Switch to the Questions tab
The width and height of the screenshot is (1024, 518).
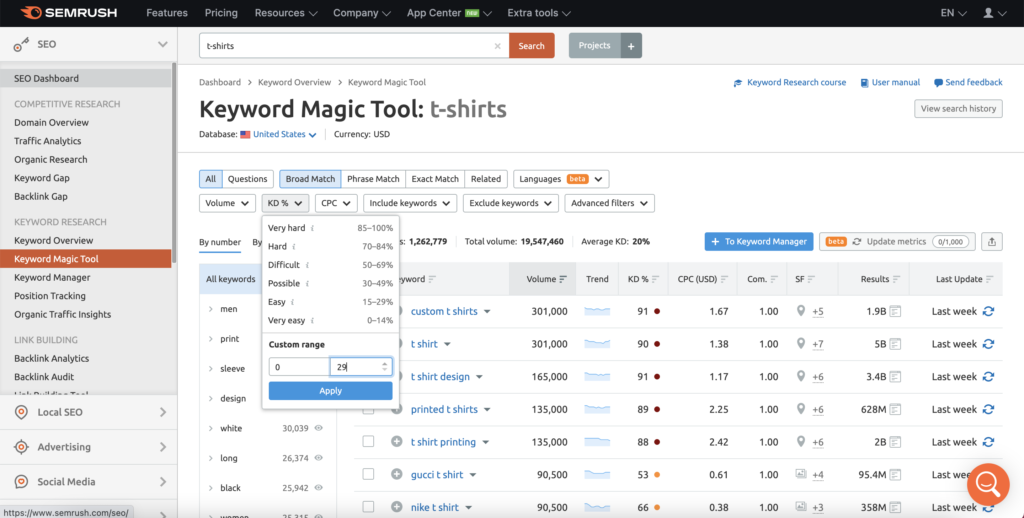pyautogui.click(x=248, y=179)
